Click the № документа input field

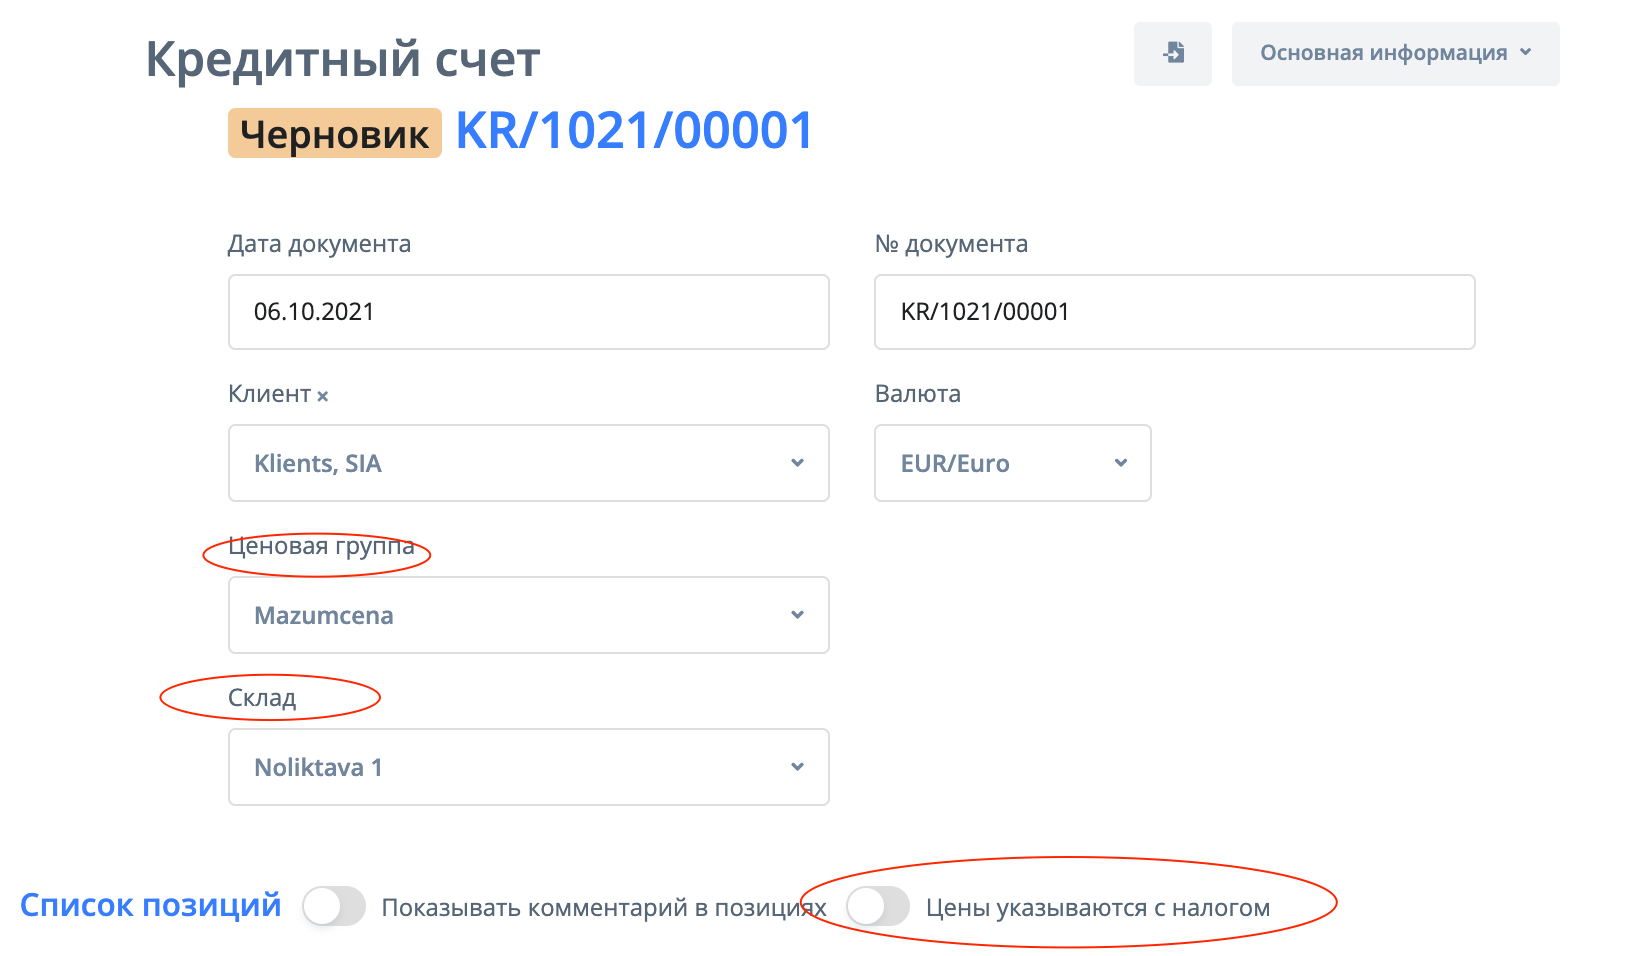click(x=1174, y=312)
